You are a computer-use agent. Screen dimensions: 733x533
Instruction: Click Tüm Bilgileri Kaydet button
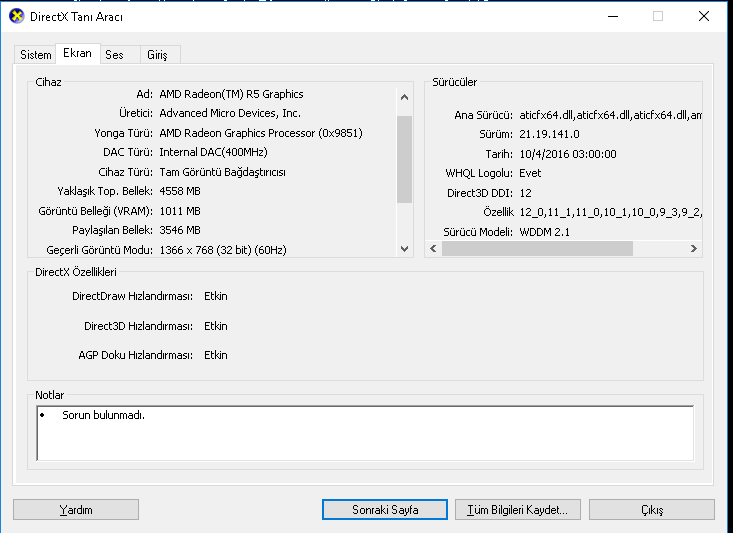(x=518, y=510)
